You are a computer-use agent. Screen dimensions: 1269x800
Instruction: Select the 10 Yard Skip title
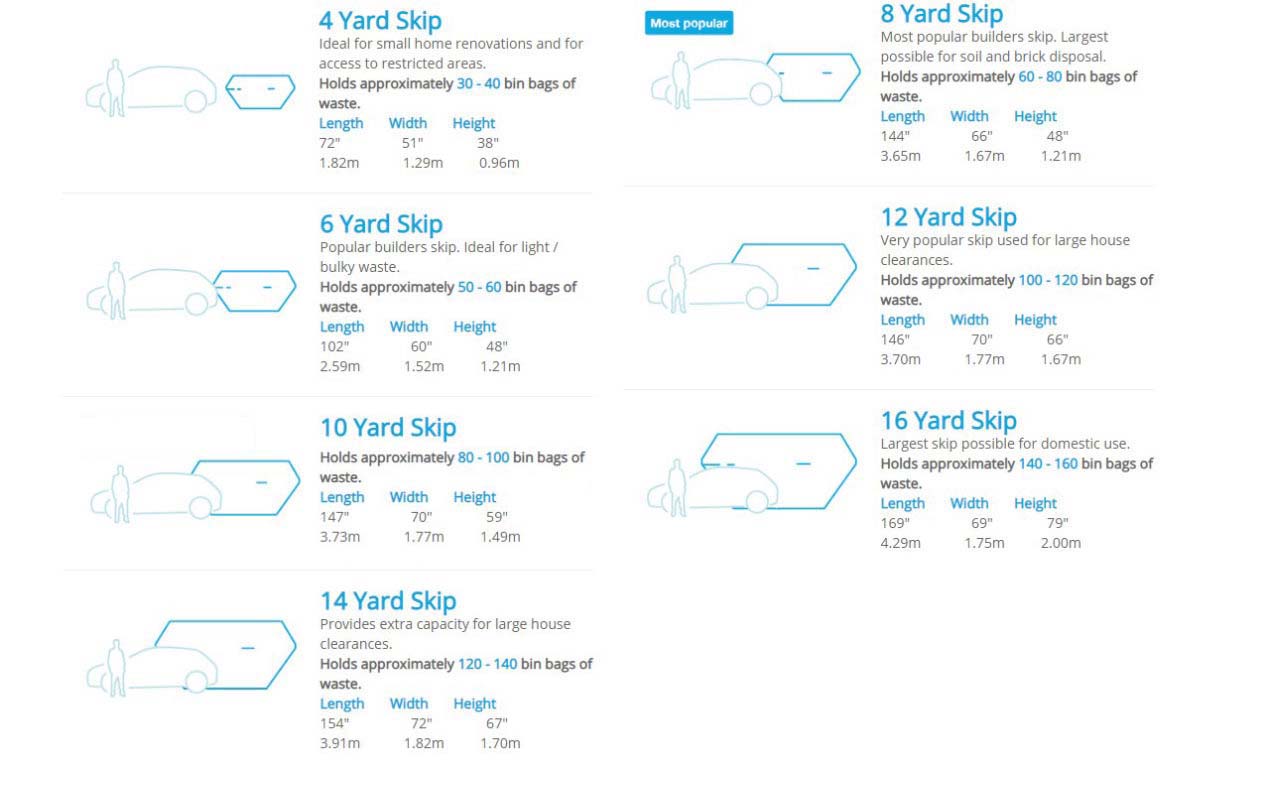(x=388, y=427)
